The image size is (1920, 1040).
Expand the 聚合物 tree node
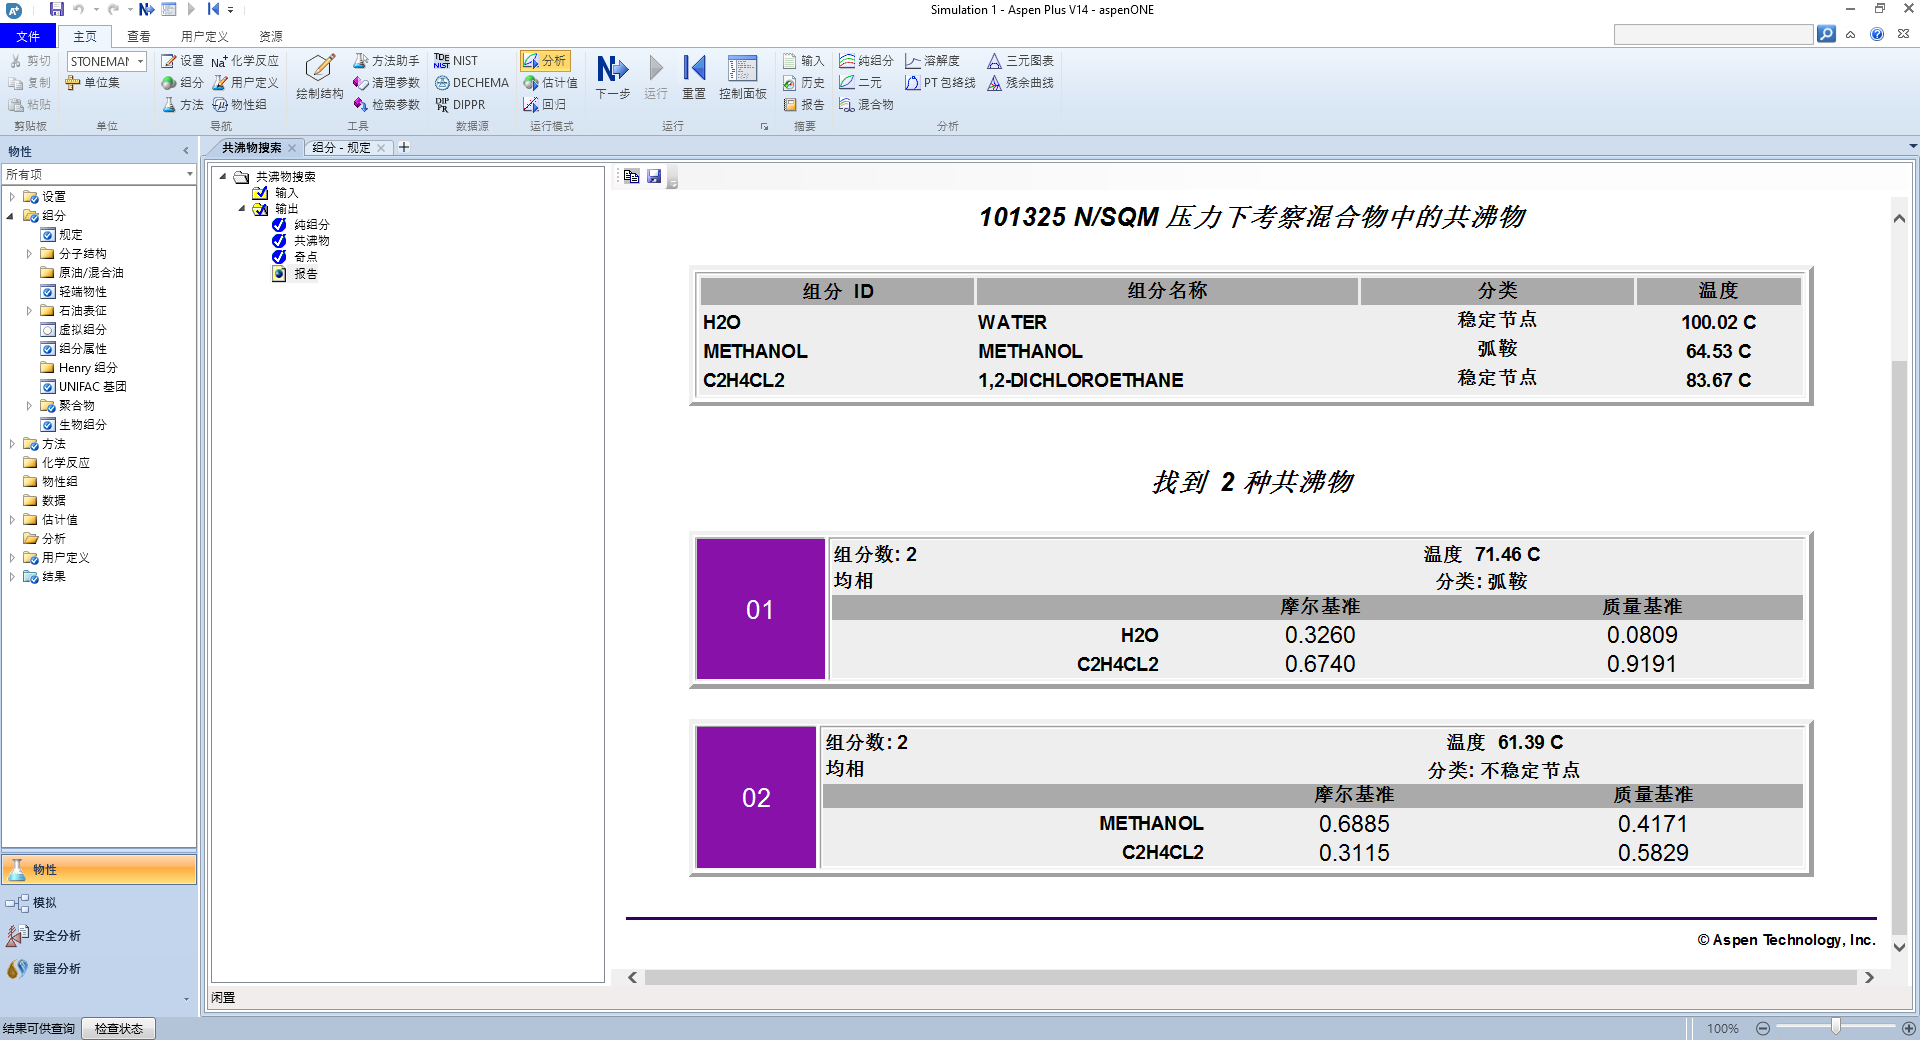(x=29, y=406)
